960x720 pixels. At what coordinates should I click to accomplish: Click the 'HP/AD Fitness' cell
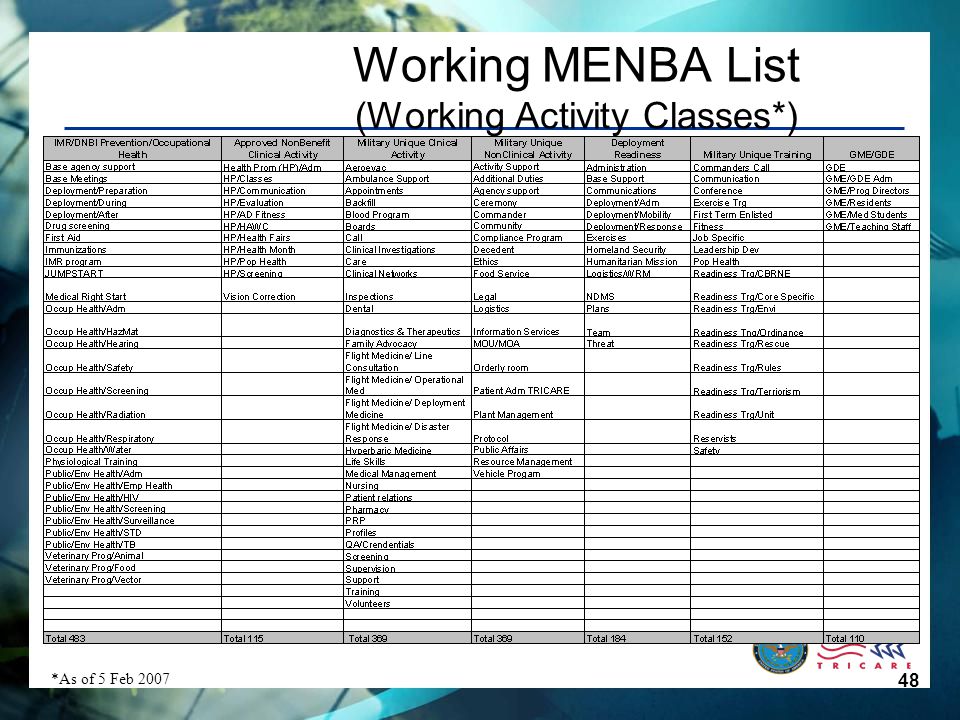[282, 214]
